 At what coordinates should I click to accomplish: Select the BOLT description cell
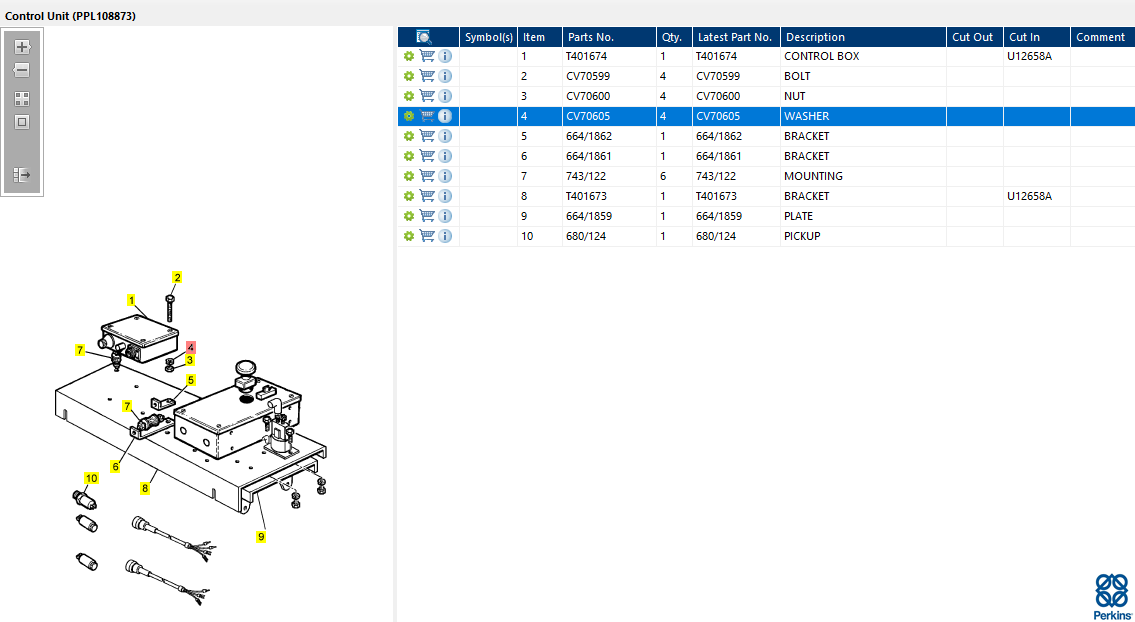(864, 76)
